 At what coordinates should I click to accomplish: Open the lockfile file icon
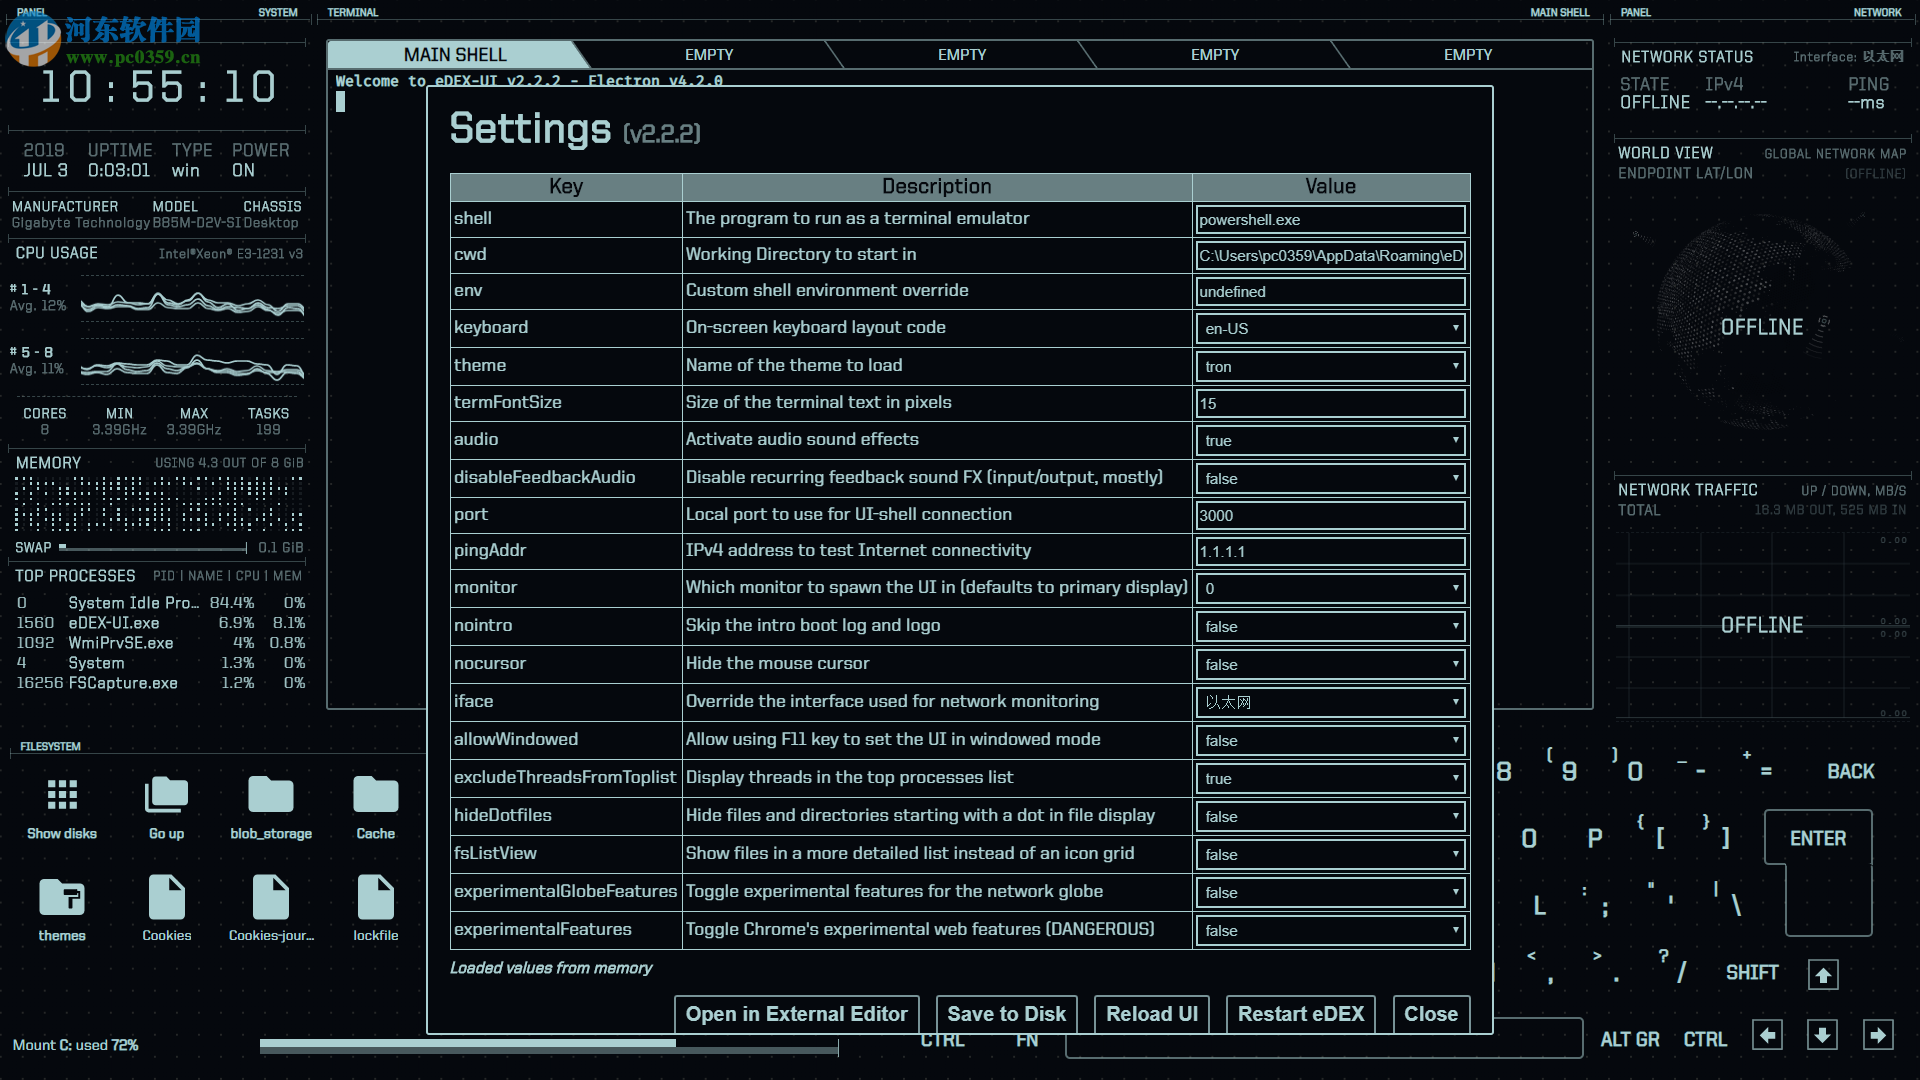375,898
